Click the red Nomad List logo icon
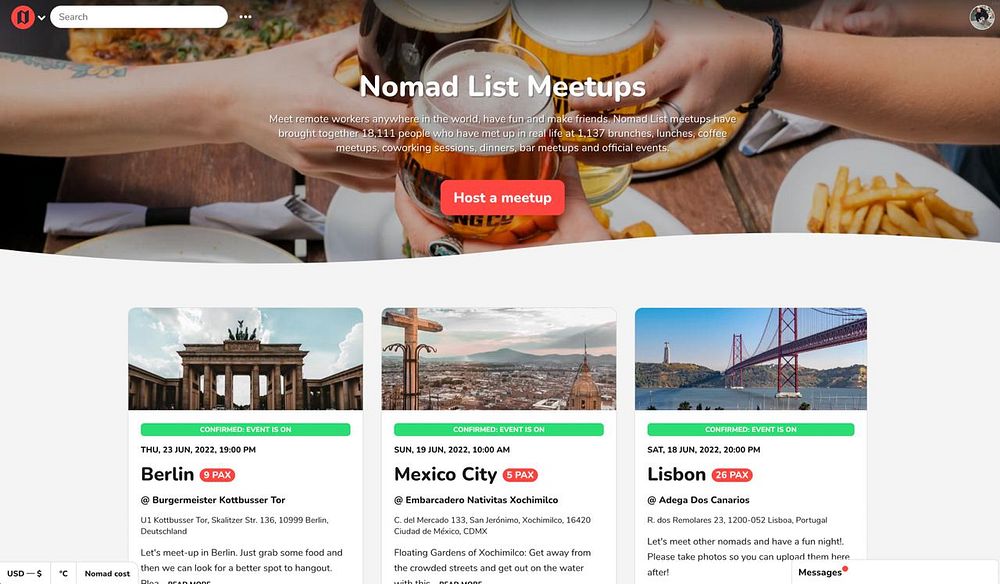Screen dimensions: 1000x584 click(x=22, y=17)
